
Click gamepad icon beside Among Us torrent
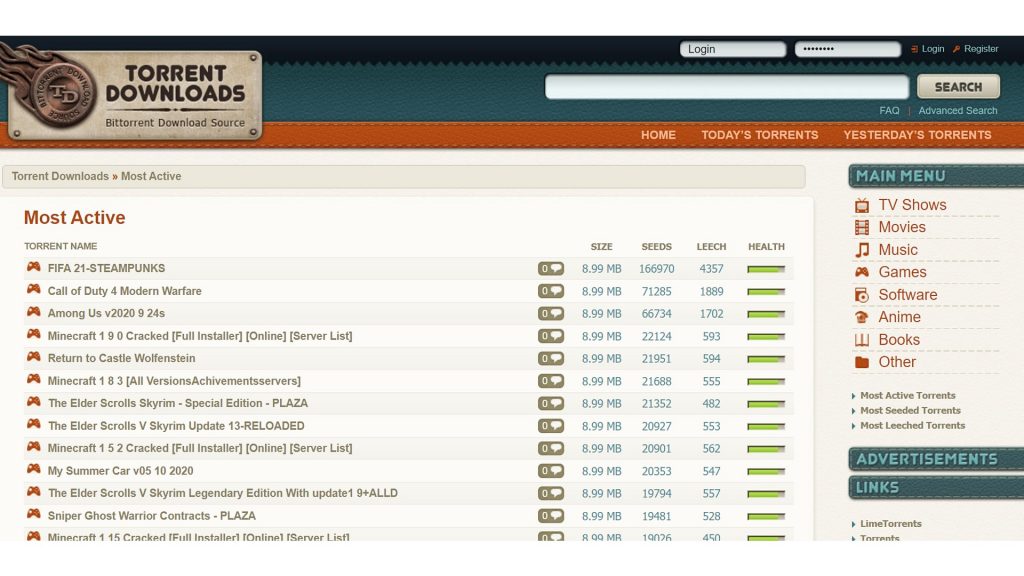pyautogui.click(x=34, y=313)
